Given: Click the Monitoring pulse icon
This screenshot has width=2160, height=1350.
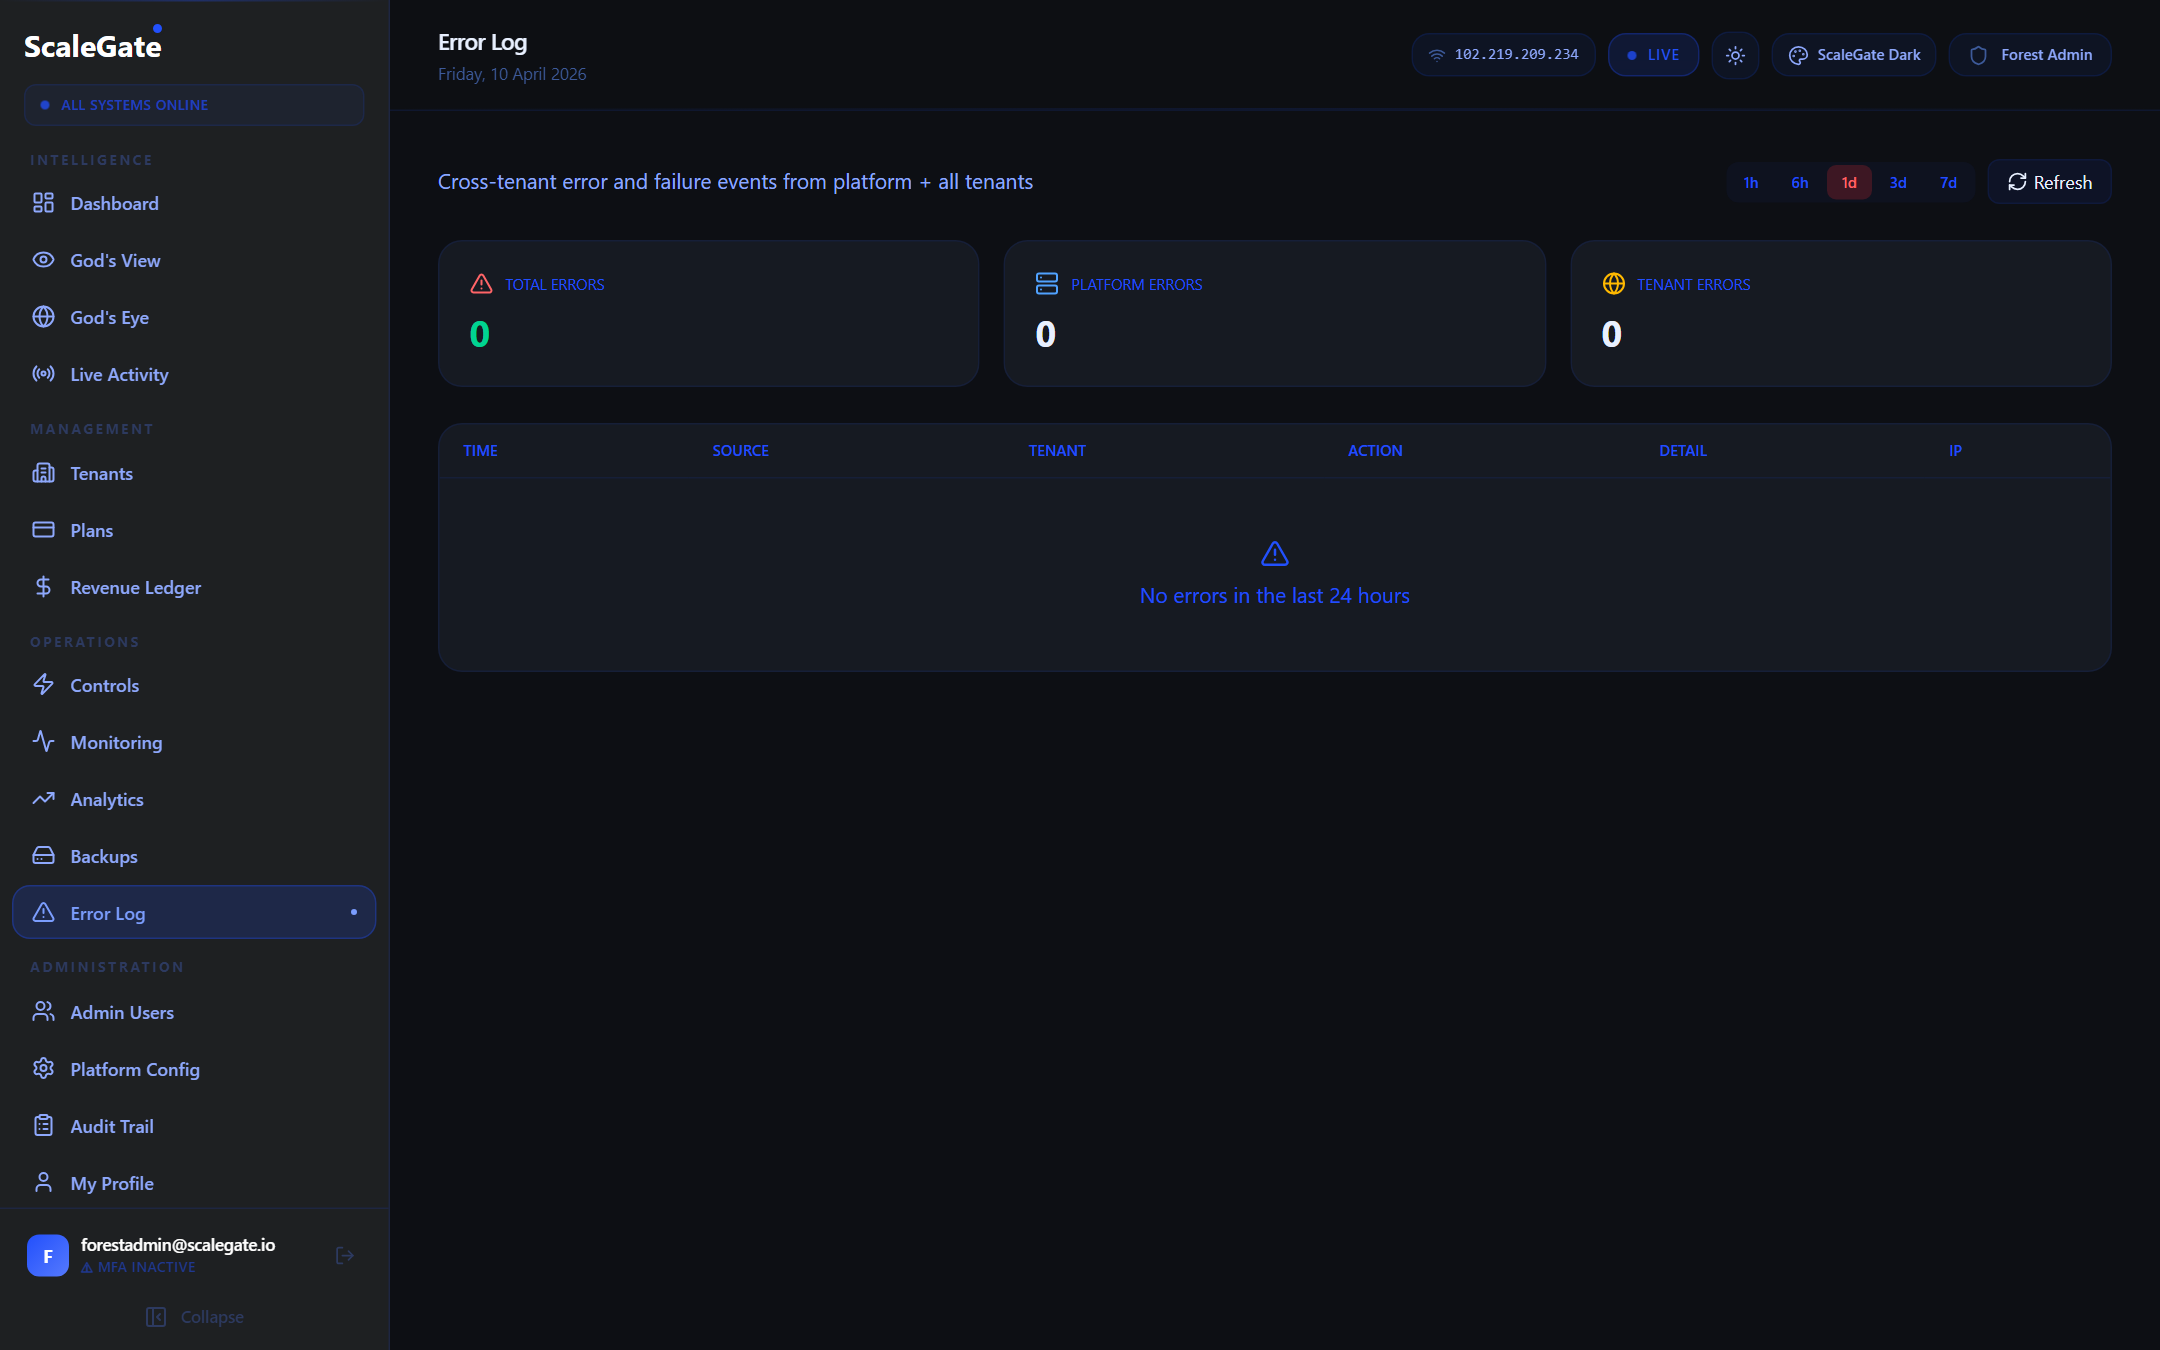Looking at the screenshot, I should [43, 742].
